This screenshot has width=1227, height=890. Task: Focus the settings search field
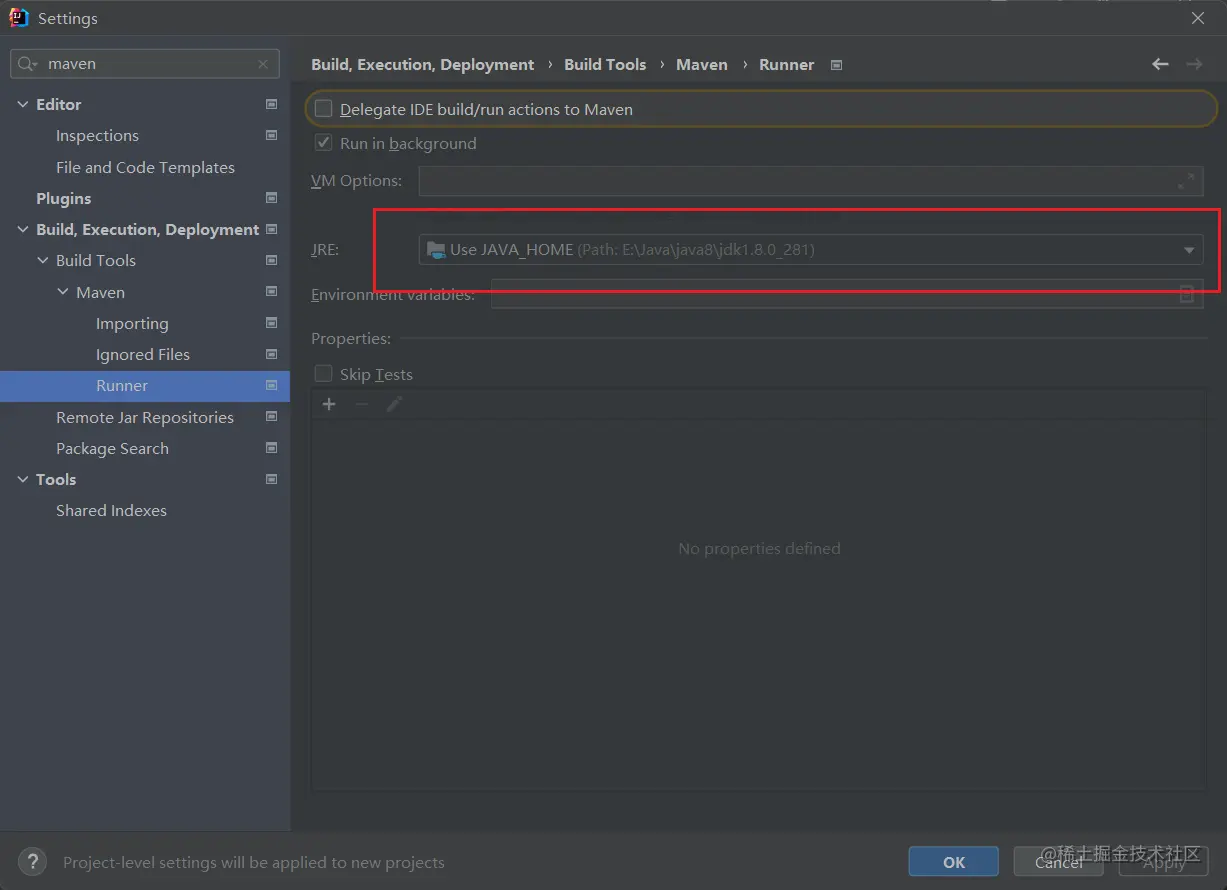(x=145, y=64)
